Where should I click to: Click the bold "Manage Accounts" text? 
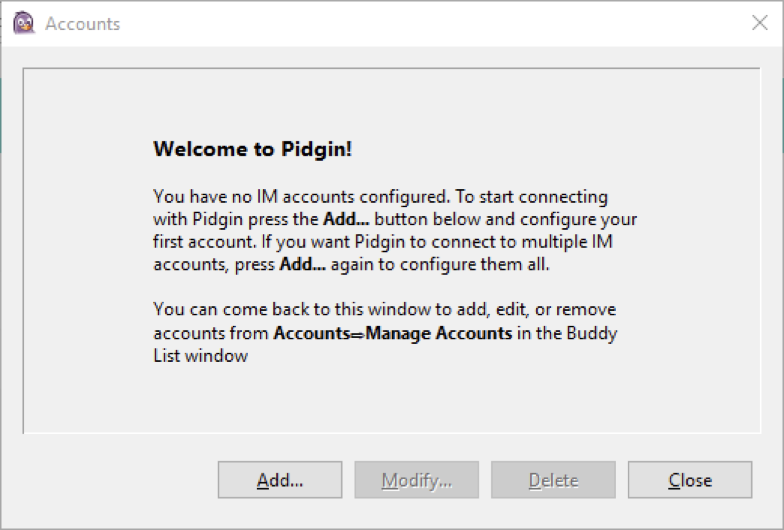pyautogui.click(x=439, y=333)
